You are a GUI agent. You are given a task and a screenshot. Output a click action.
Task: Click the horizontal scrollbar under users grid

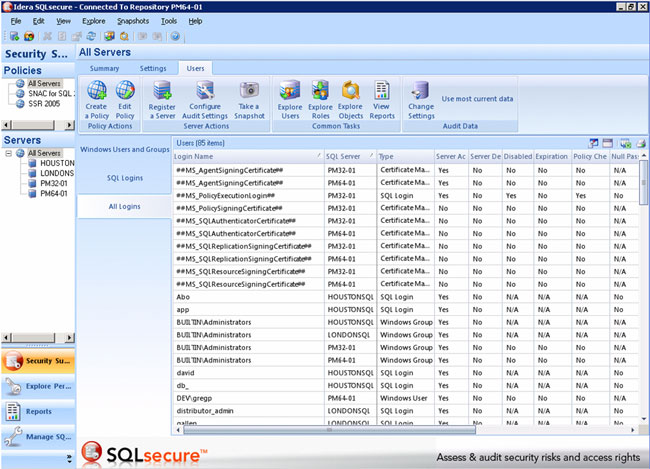click(330, 430)
